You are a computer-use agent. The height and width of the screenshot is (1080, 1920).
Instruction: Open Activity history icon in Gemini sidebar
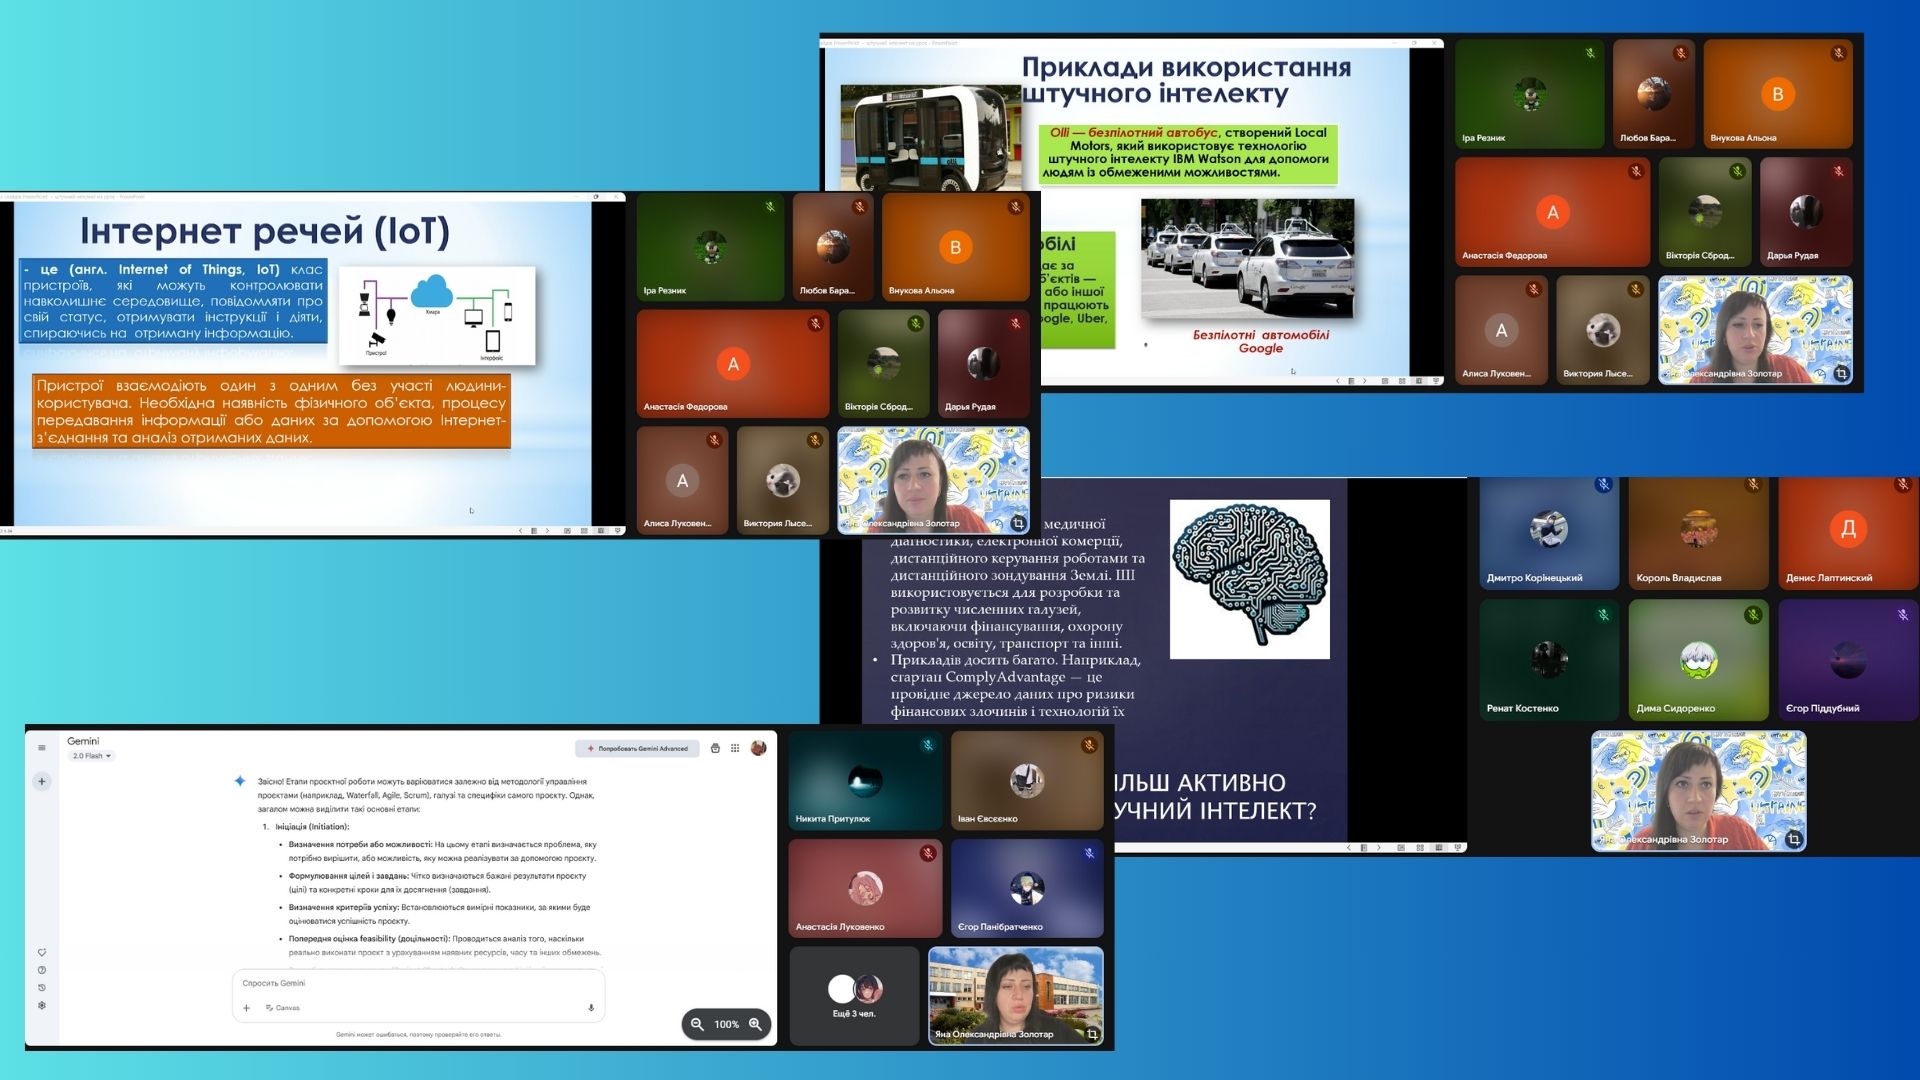(x=42, y=987)
